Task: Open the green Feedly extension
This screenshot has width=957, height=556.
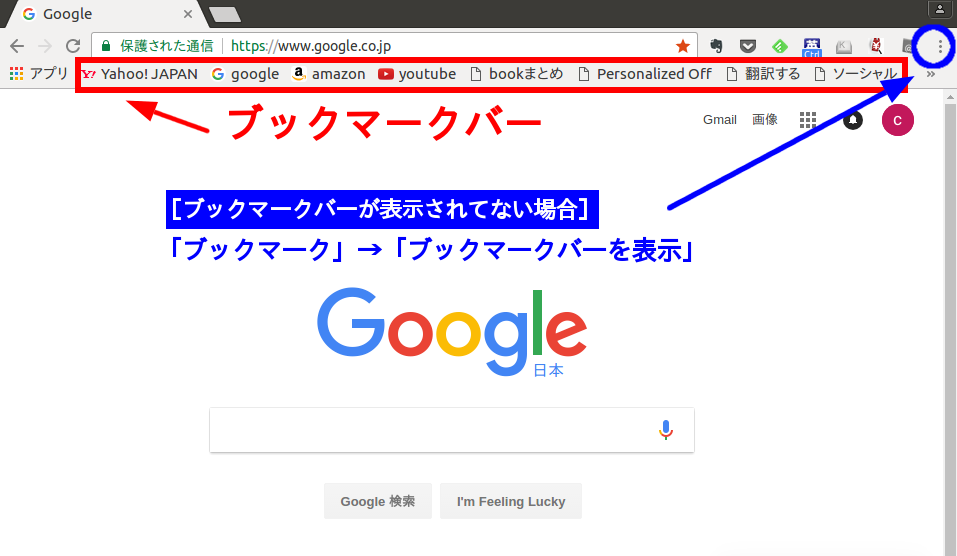Action: (x=780, y=46)
